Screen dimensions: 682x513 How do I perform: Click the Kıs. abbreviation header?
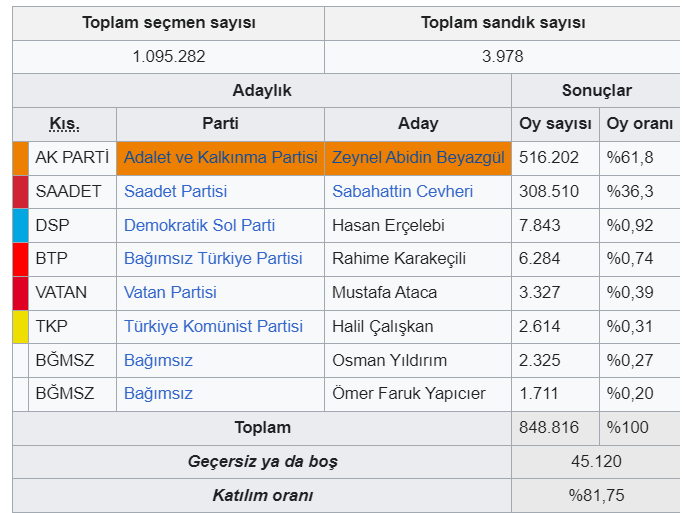pos(65,124)
